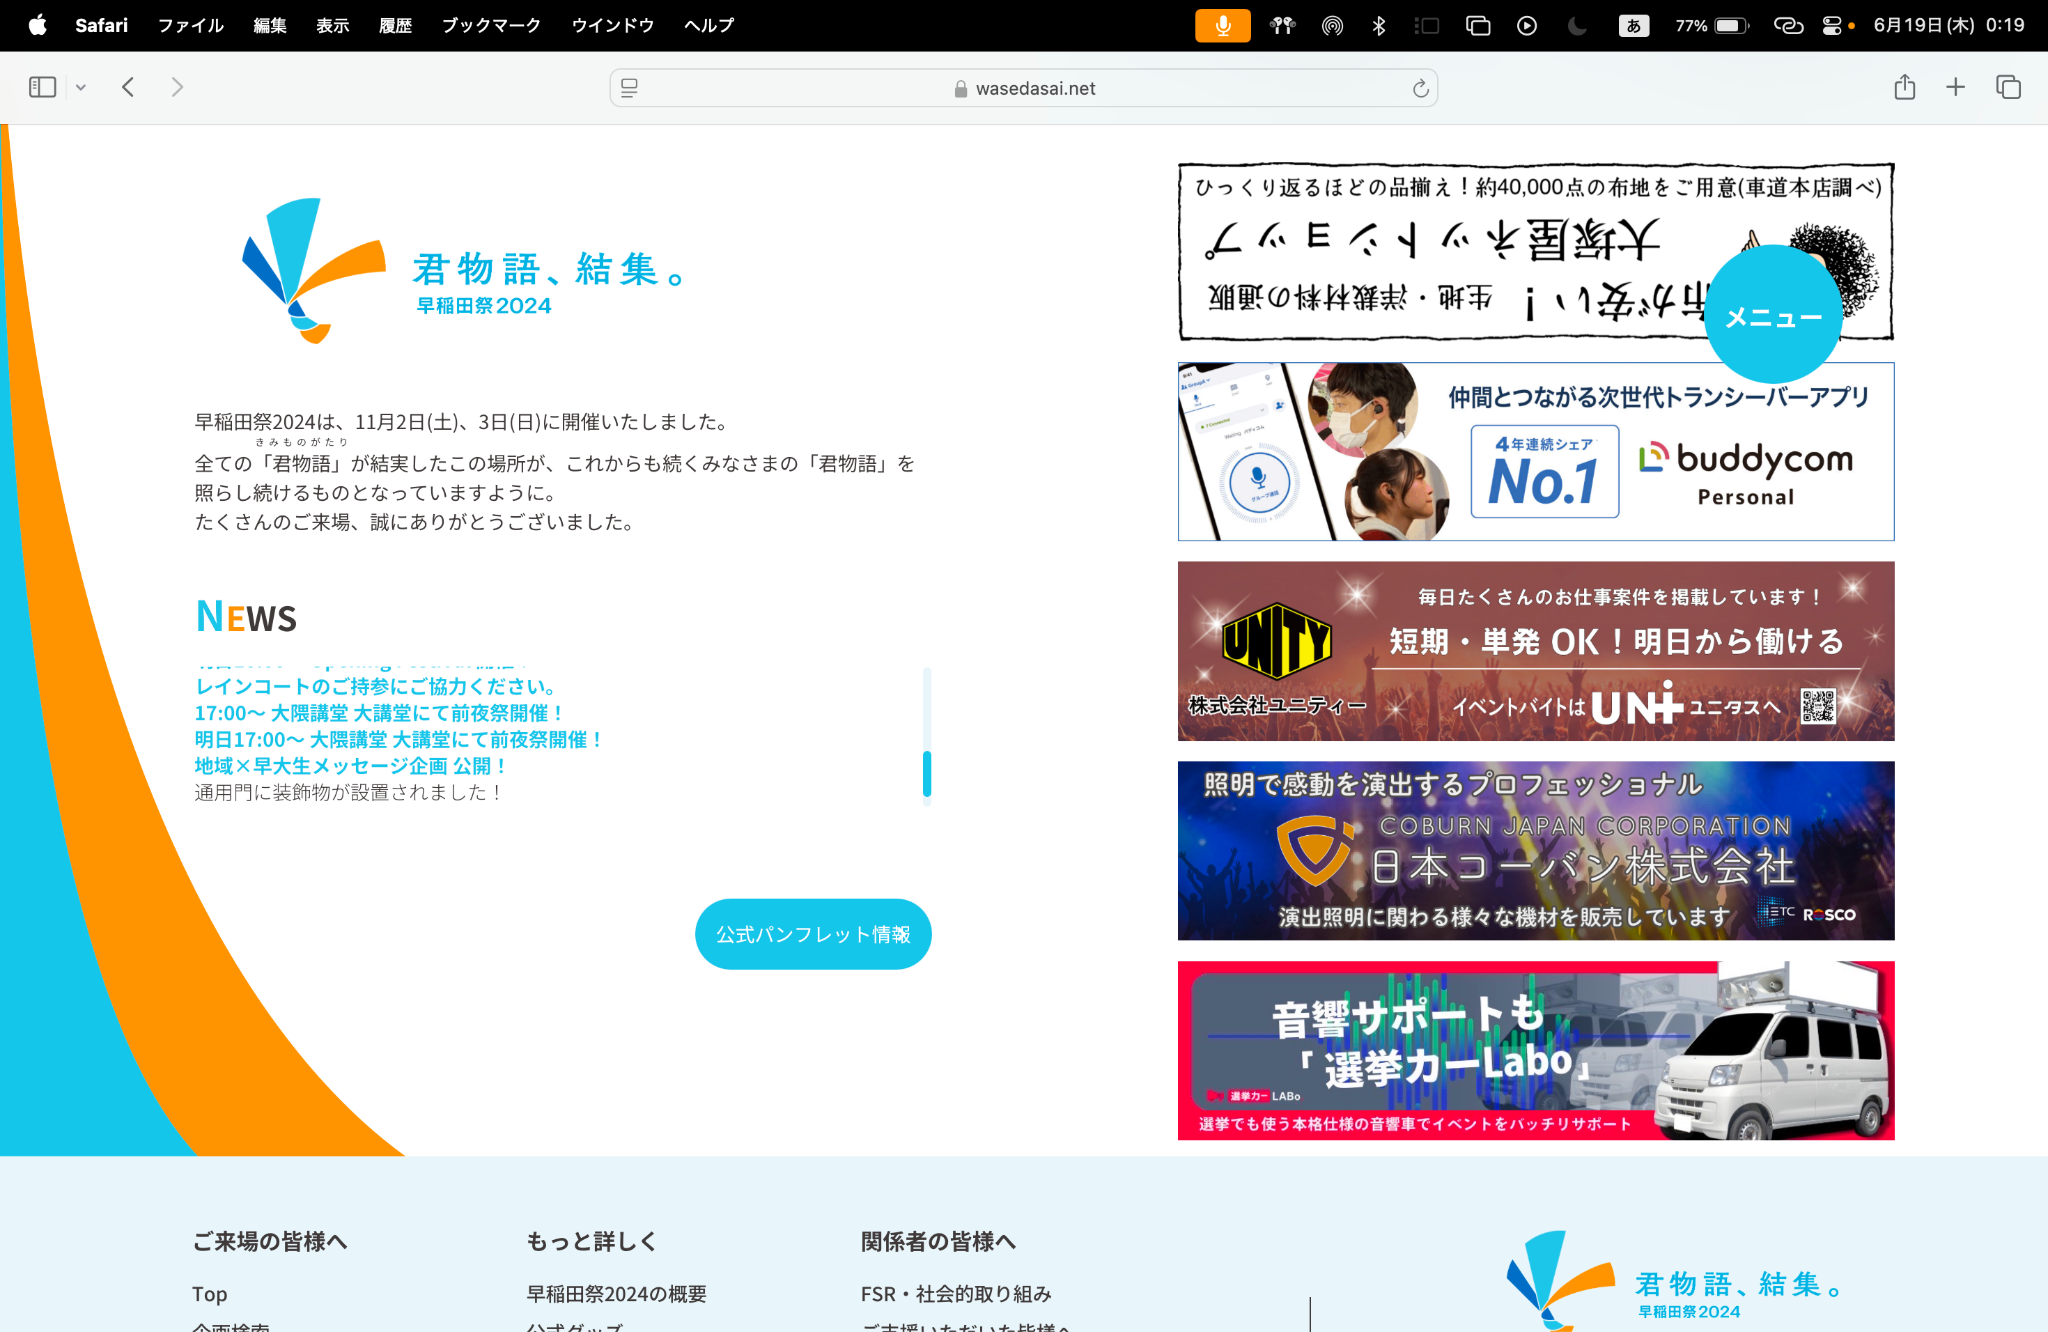Image resolution: width=2048 pixels, height=1332 pixels.
Task: Open news link 17:00〜 大隈講堂 大講堂にて前夜祭開催！
Action: click(x=381, y=713)
